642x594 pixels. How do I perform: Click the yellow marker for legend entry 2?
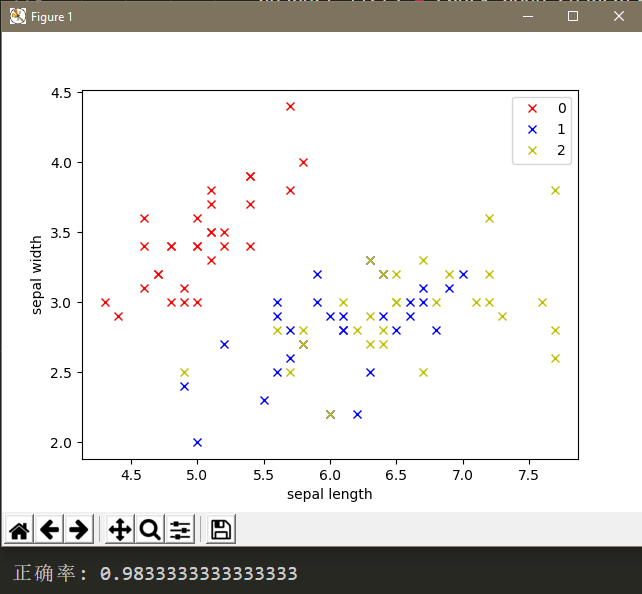532,151
